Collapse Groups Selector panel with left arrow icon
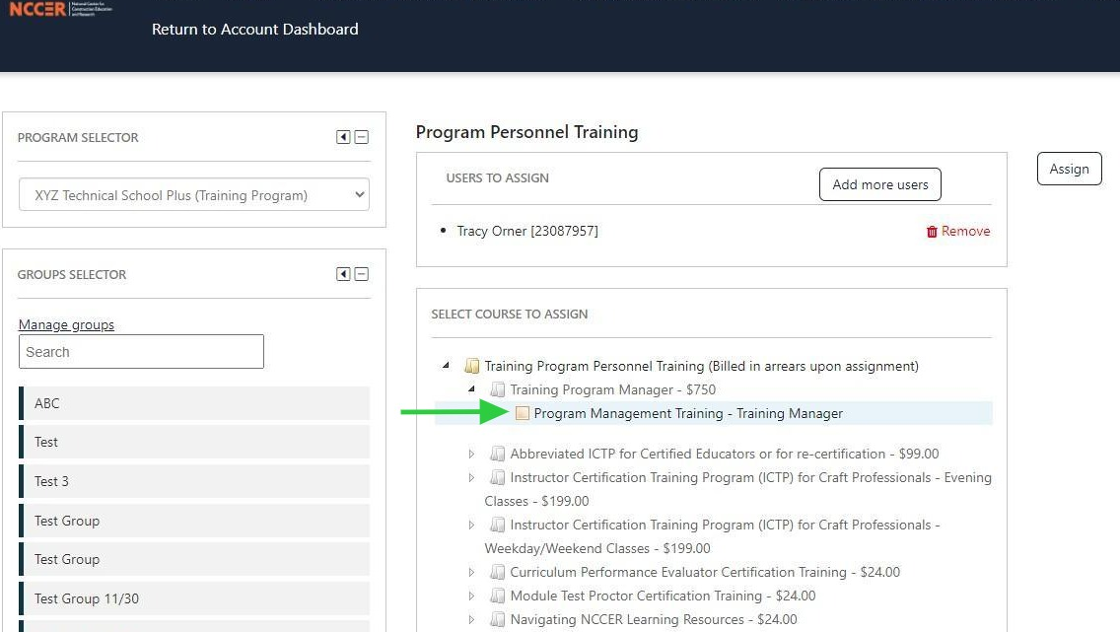Image resolution: width=1120 pixels, height=632 pixels. pyautogui.click(x=343, y=274)
